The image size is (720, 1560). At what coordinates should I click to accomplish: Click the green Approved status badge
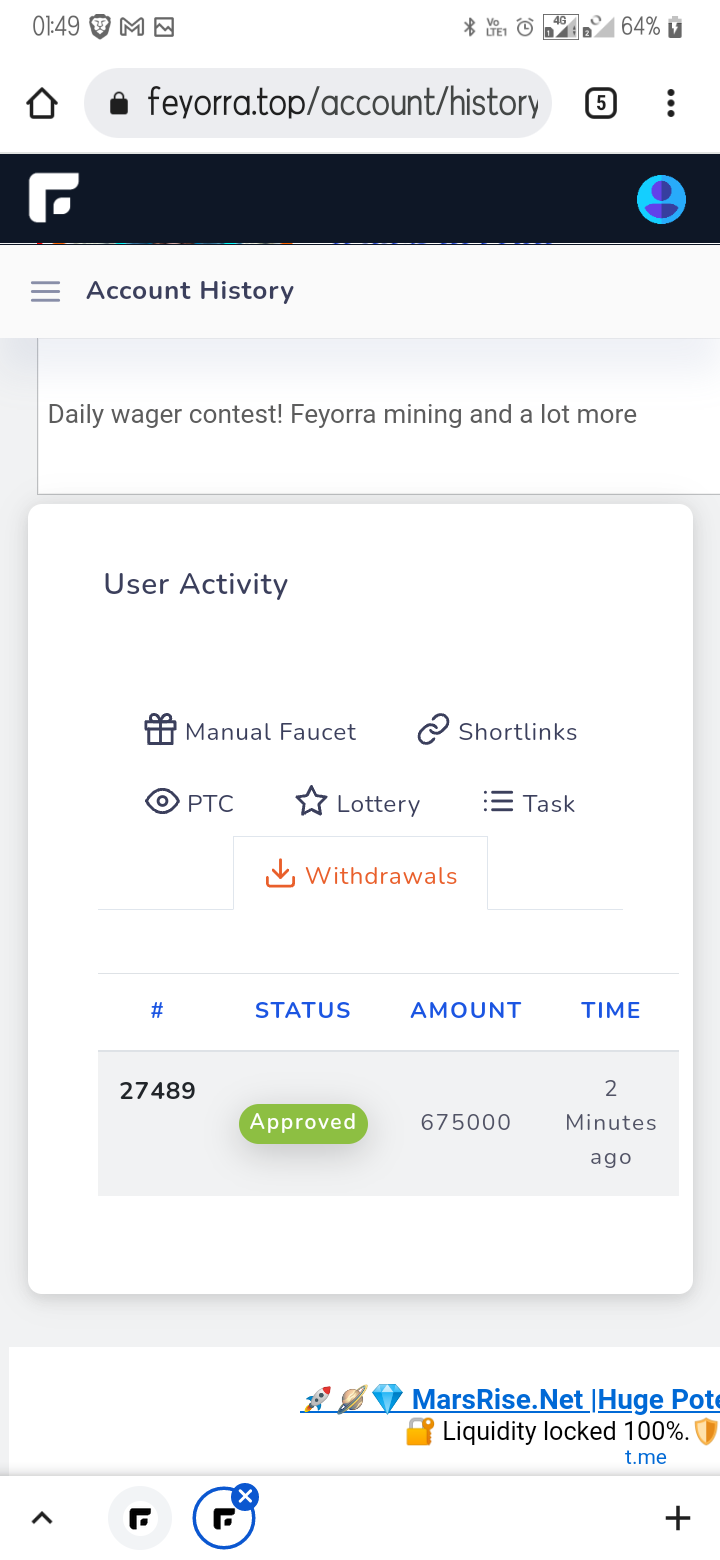click(303, 1122)
